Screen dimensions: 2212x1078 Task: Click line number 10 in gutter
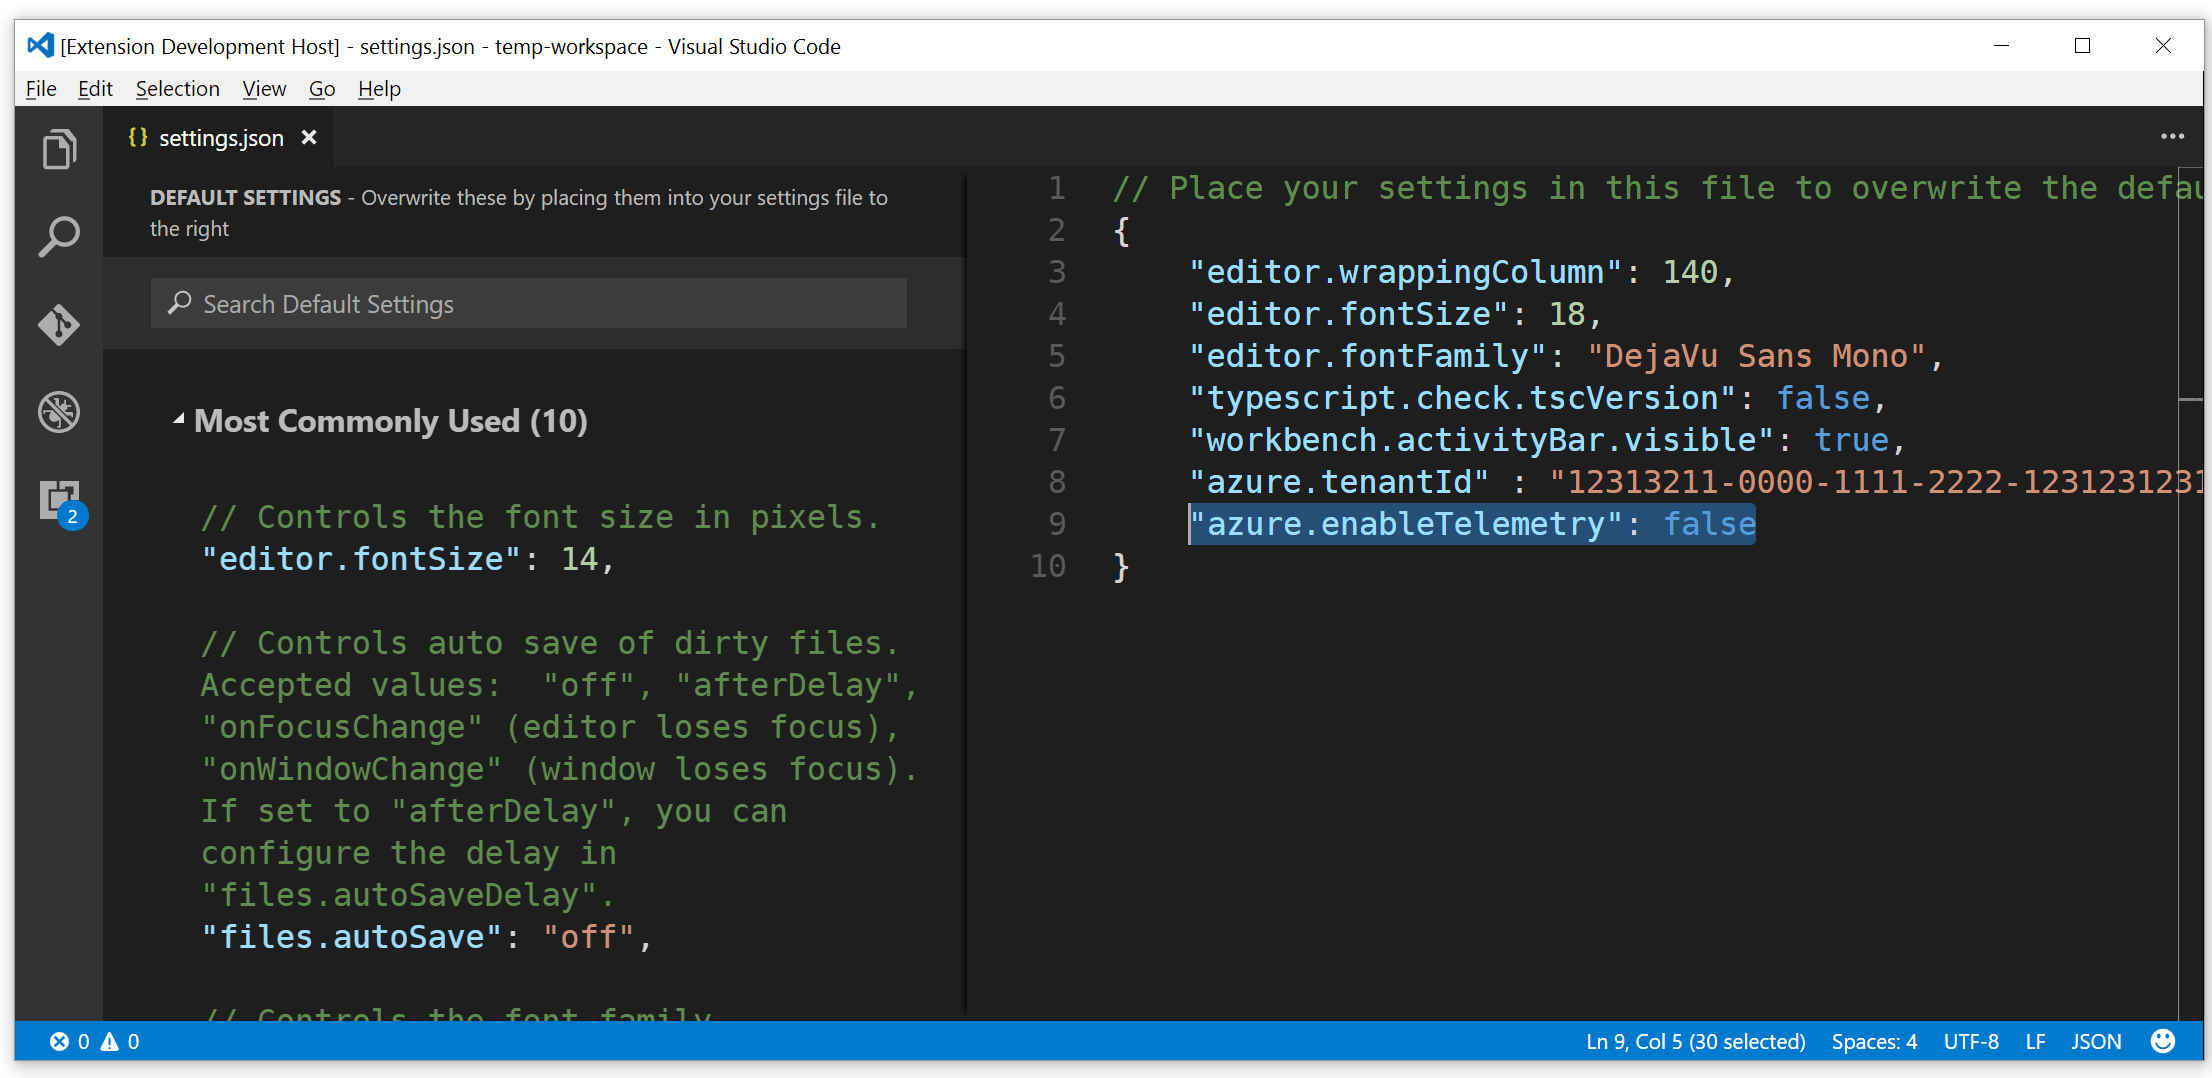point(1048,566)
